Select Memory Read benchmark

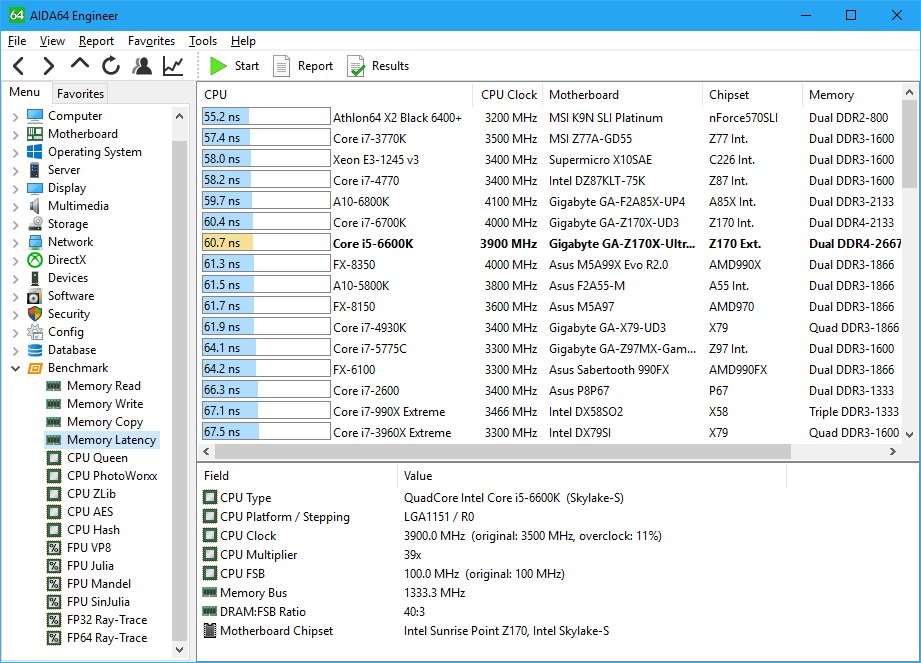click(103, 386)
